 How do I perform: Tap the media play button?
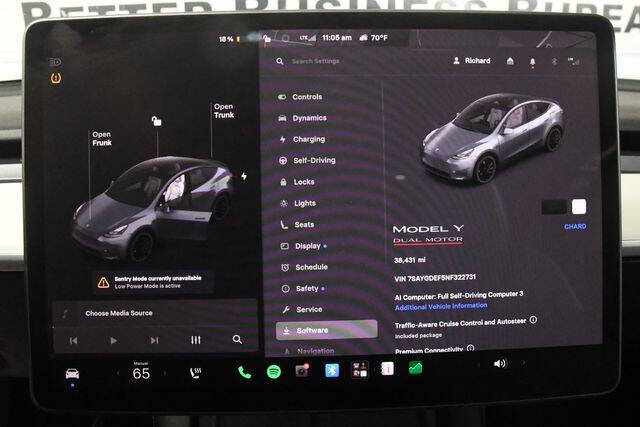tap(113, 340)
